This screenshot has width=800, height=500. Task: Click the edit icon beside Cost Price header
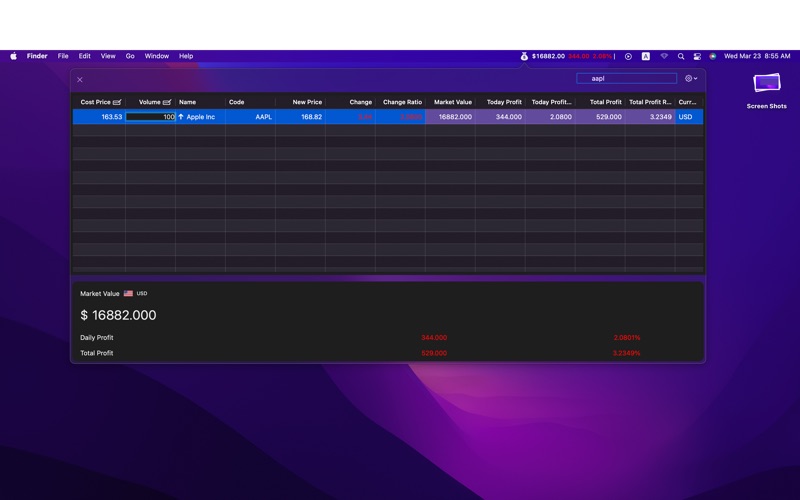click(117, 102)
